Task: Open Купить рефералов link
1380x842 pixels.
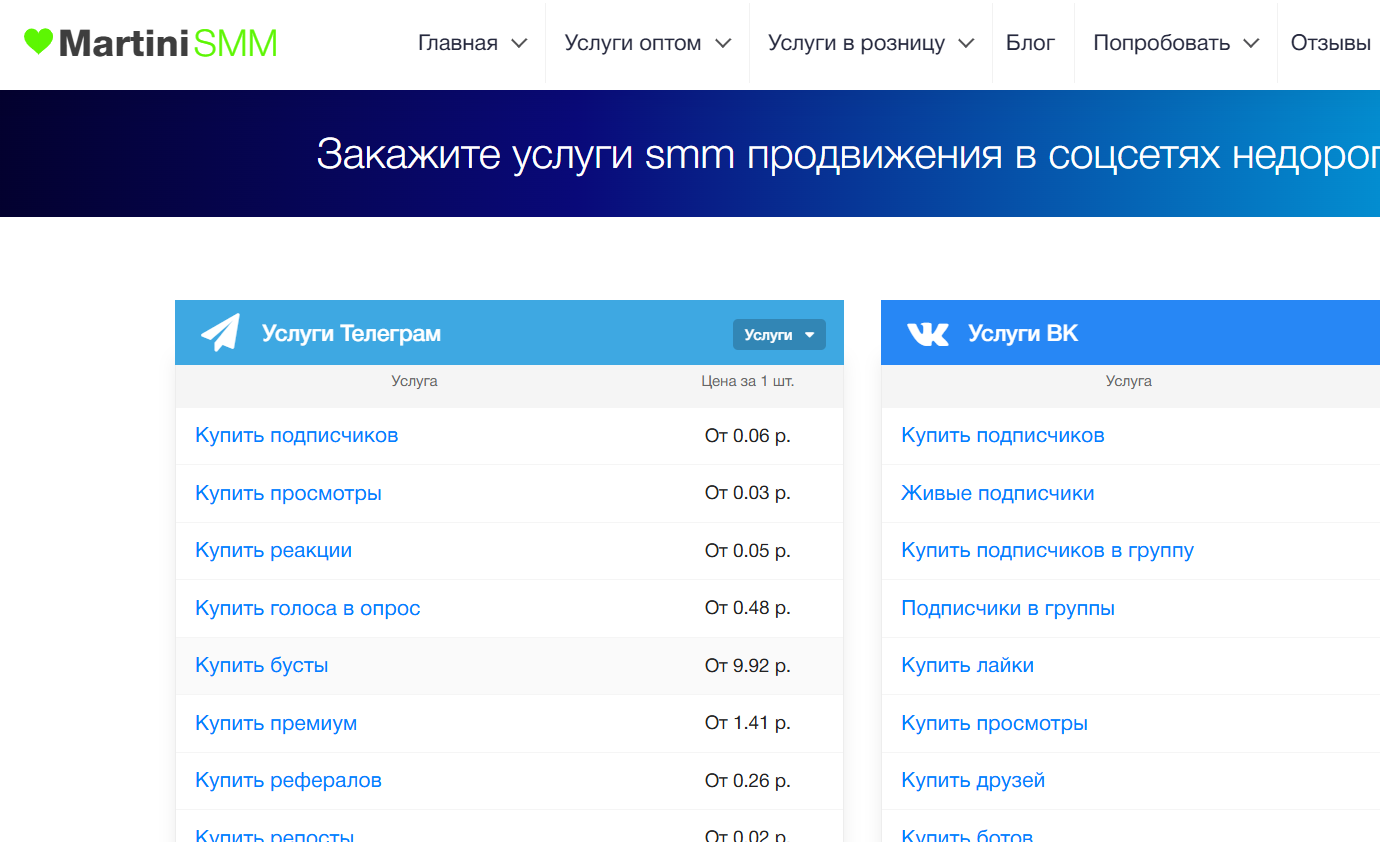Action: pyautogui.click(x=288, y=780)
